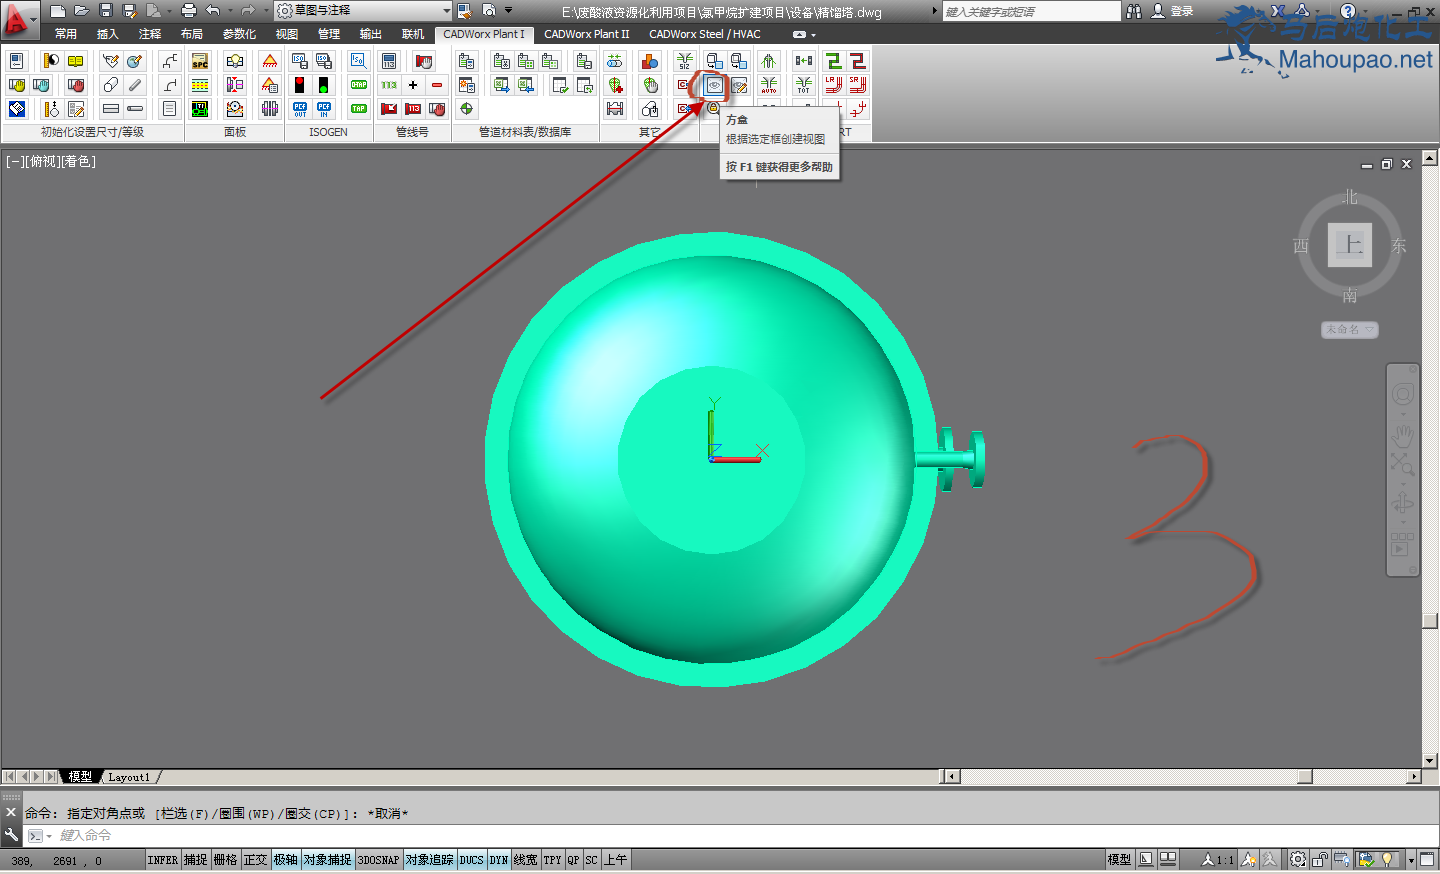The height and width of the screenshot is (874, 1440).
Task: Toggle DYN dynamic input in status bar
Action: 499,860
